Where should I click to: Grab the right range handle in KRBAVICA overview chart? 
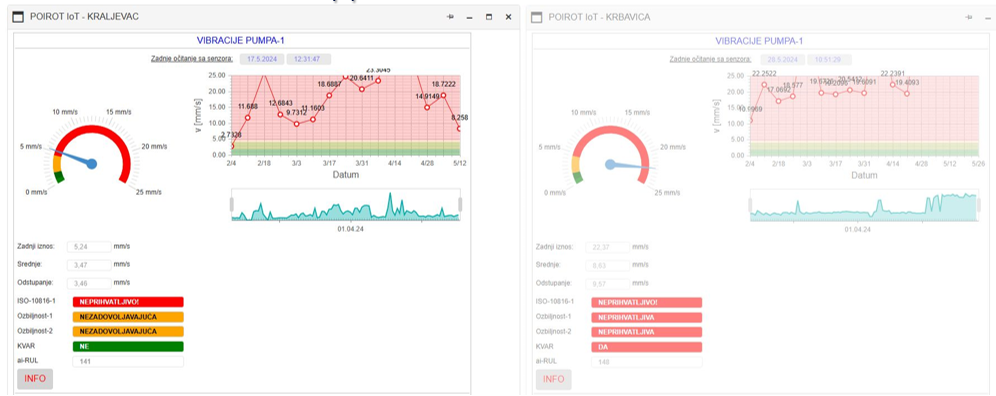click(x=978, y=205)
